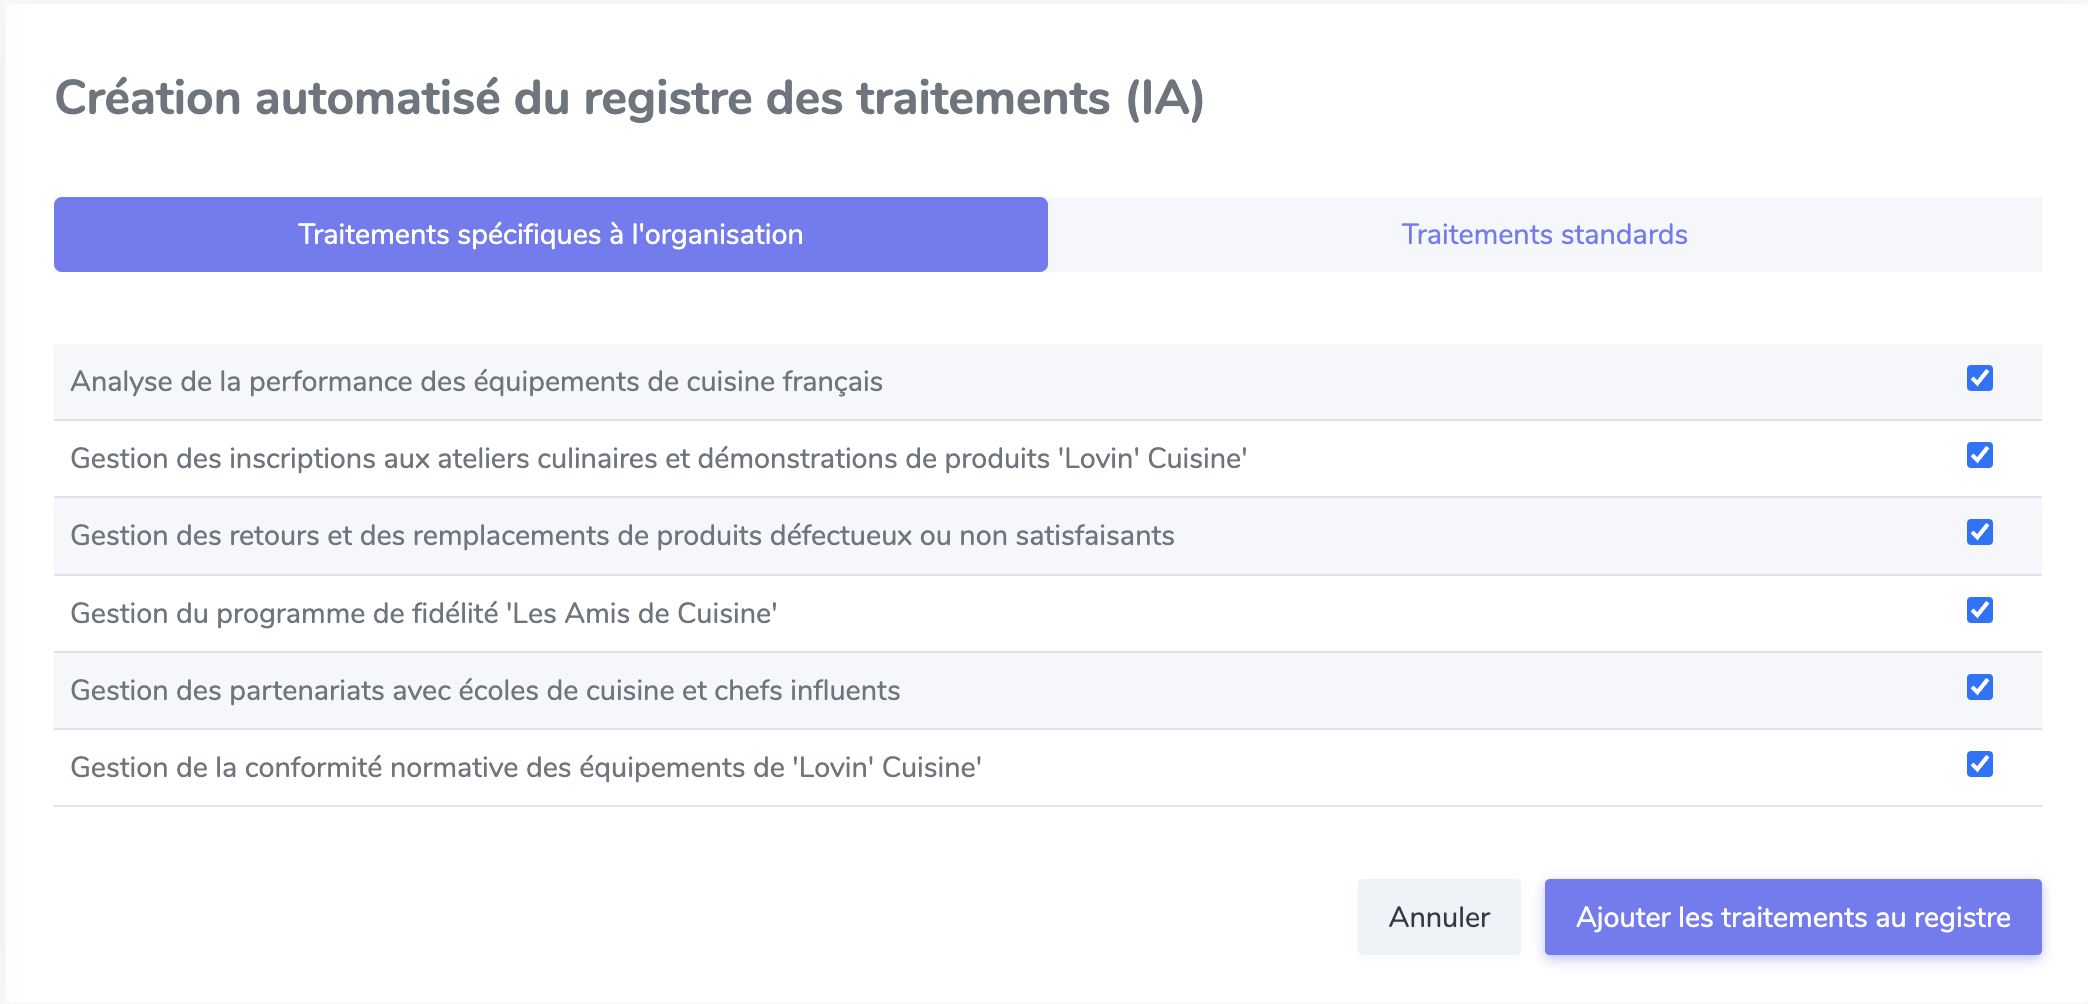2088x1004 pixels.
Task: Select the 'Analyse de la performance des équipements' row label
Action: tap(476, 382)
